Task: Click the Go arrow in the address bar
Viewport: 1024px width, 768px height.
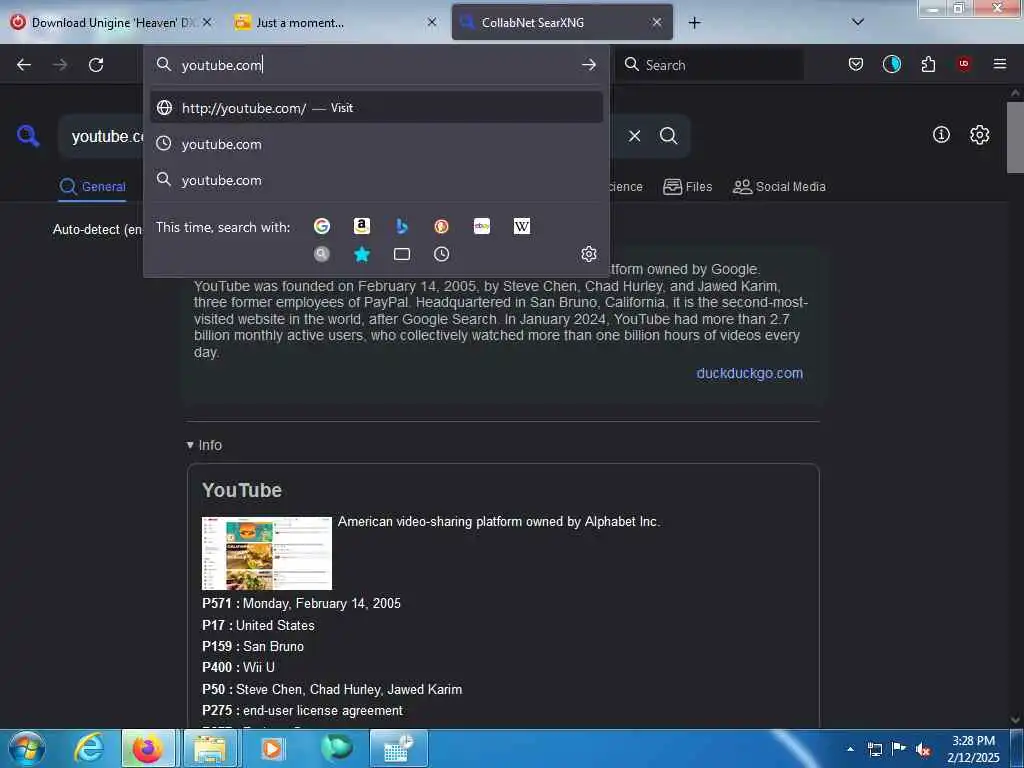Action: pos(588,65)
